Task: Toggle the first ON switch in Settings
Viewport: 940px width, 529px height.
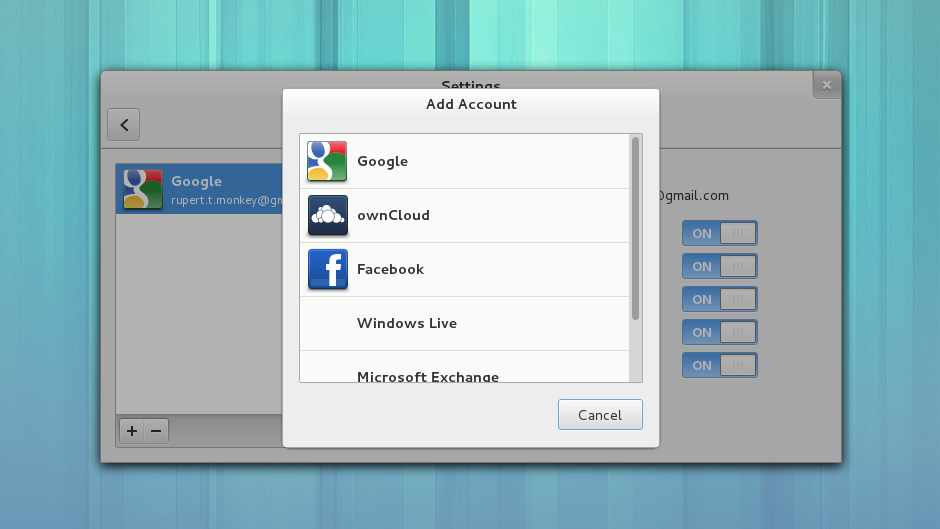Action: click(x=719, y=233)
